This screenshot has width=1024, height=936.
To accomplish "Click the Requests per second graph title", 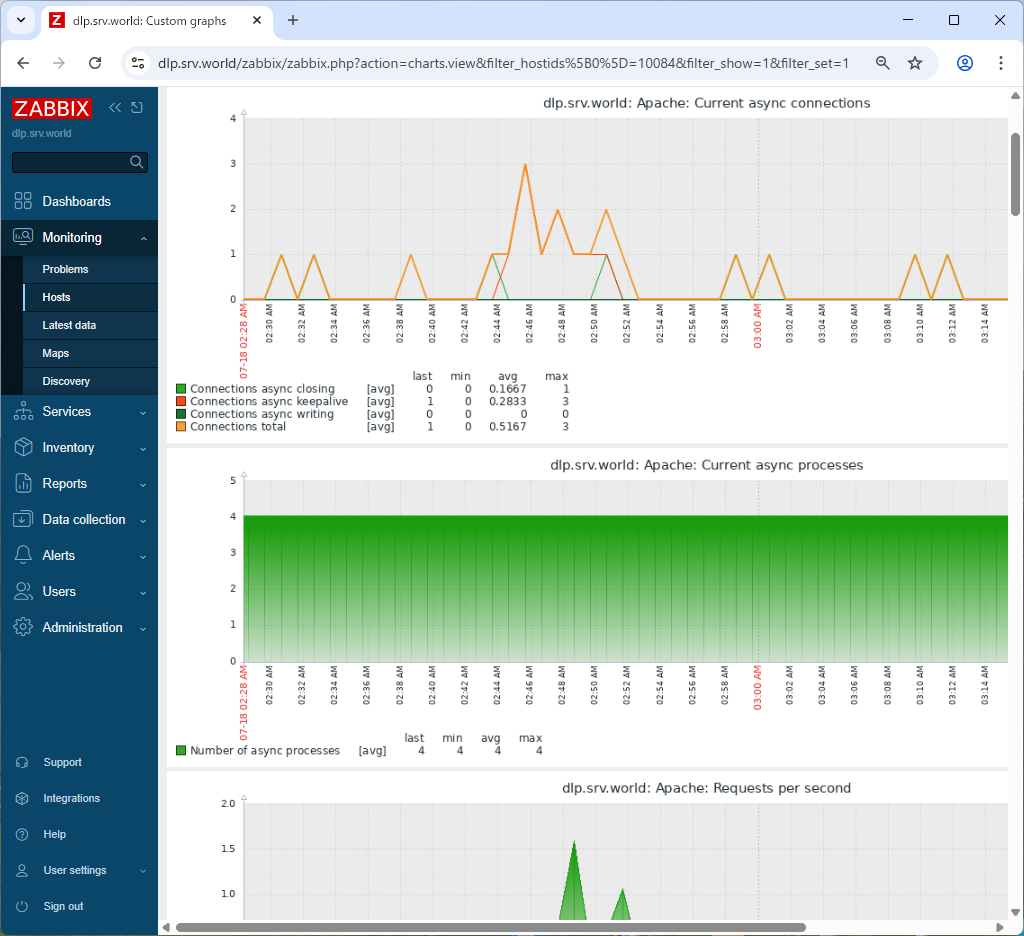I will click(707, 788).
